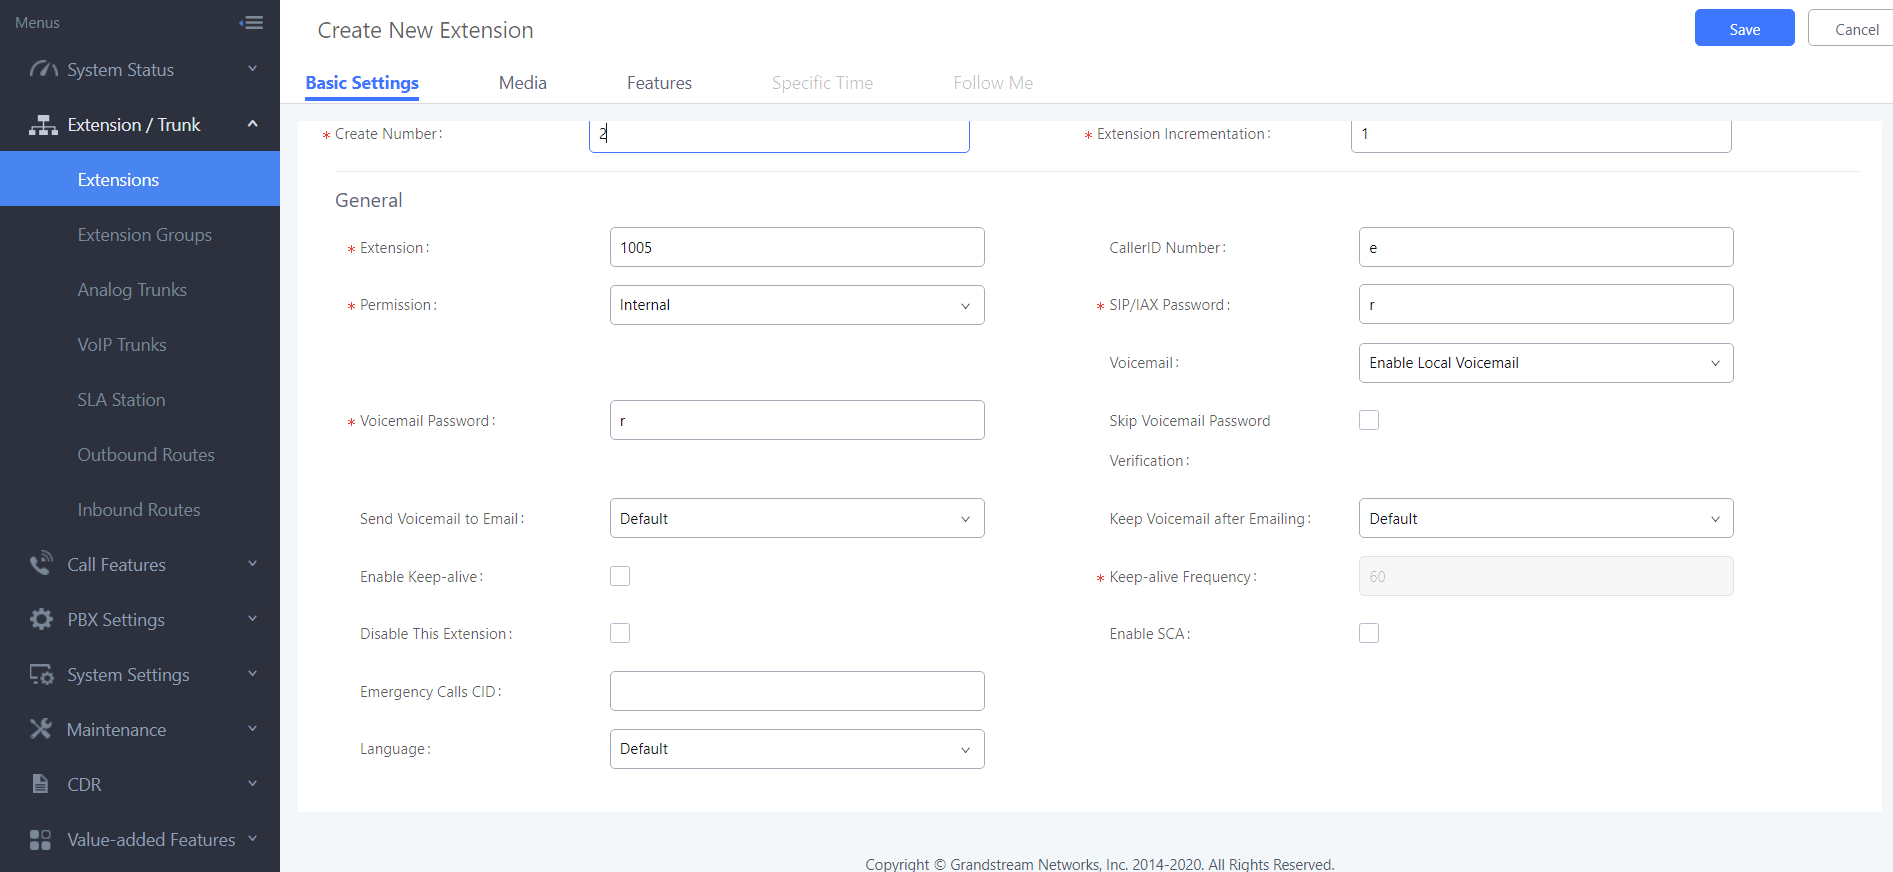The width and height of the screenshot is (1893, 872).
Task: Click the System Status gauge icon
Action: tap(43, 69)
